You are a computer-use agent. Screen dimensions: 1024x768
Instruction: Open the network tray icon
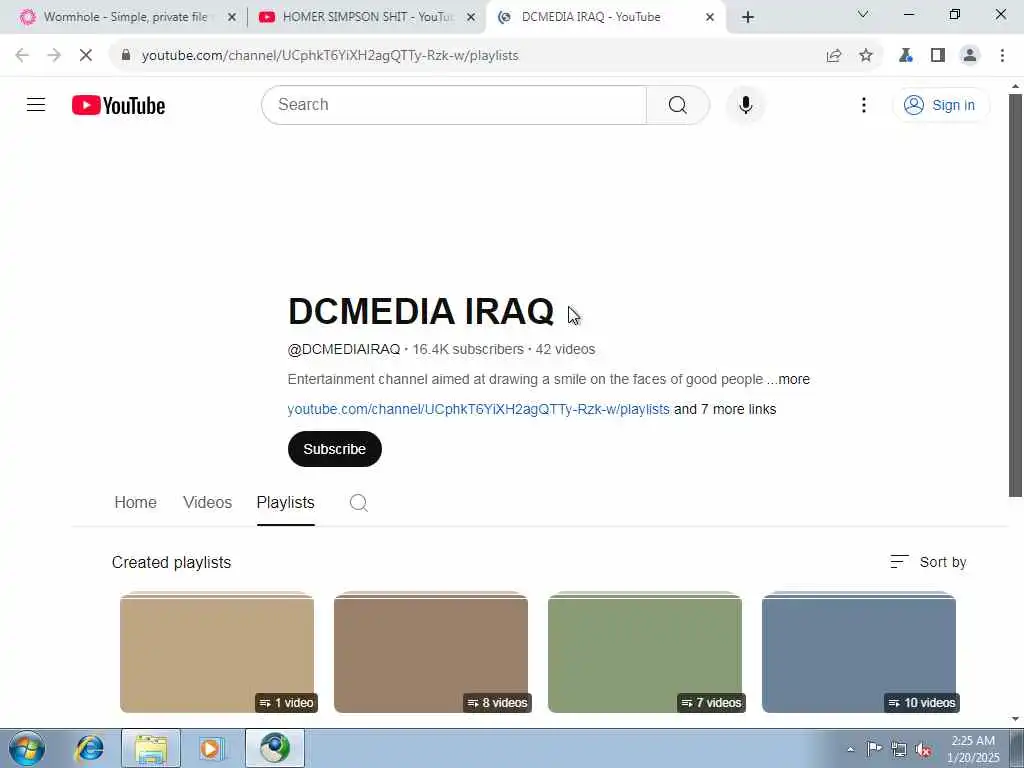(x=899, y=749)
